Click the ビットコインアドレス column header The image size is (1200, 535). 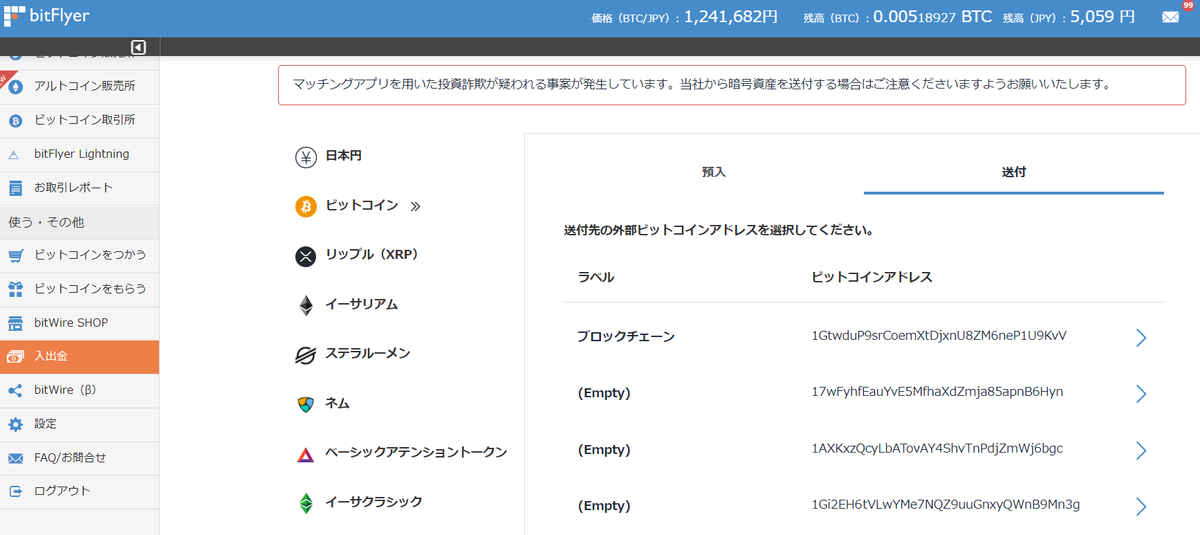872,277
